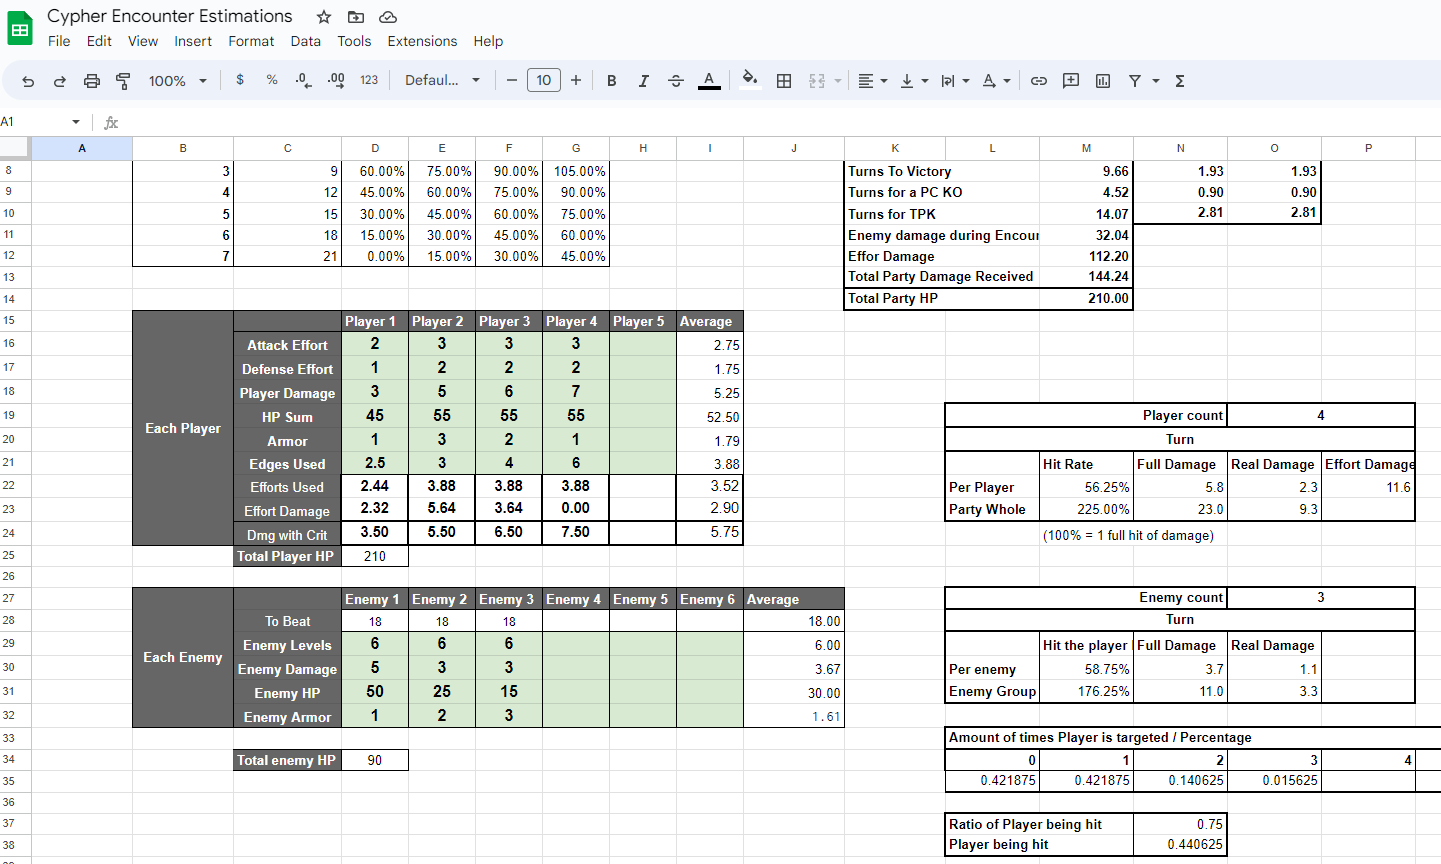This screenshot has height=864, width=1441.
Task: Increase font size with plus button
Action: pyautogui.click(x=576, y=81)
